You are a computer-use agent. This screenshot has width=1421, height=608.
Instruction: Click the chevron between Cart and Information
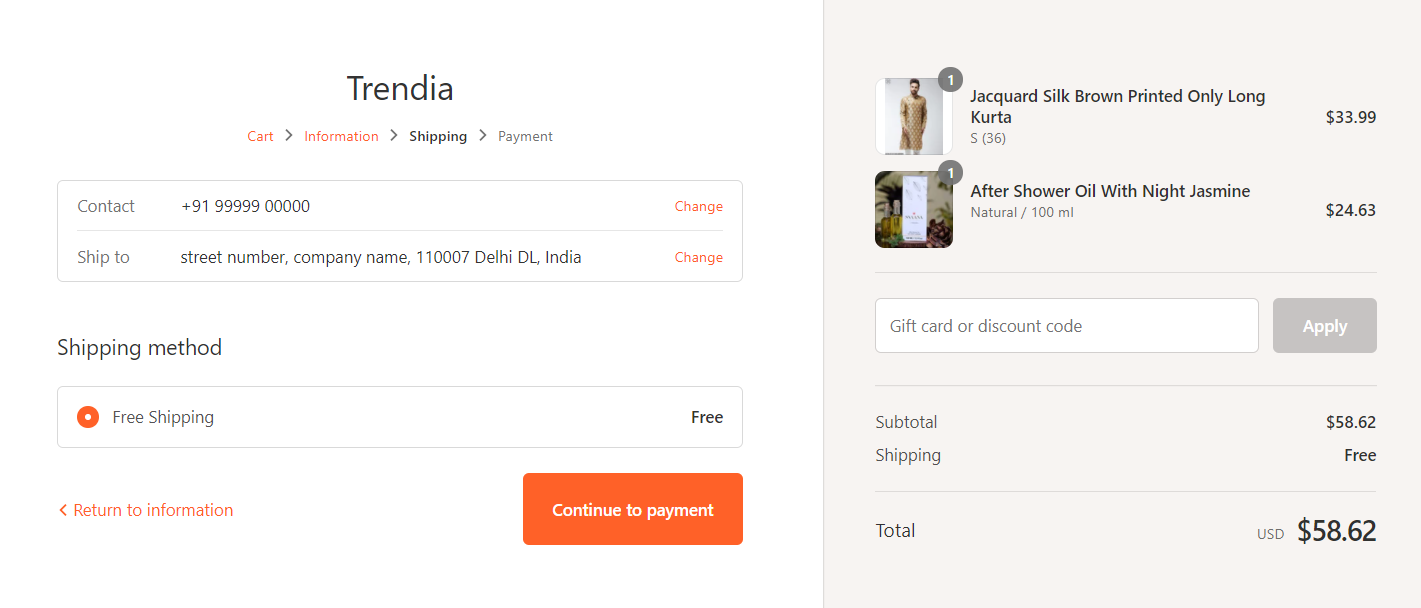[289, 135]
